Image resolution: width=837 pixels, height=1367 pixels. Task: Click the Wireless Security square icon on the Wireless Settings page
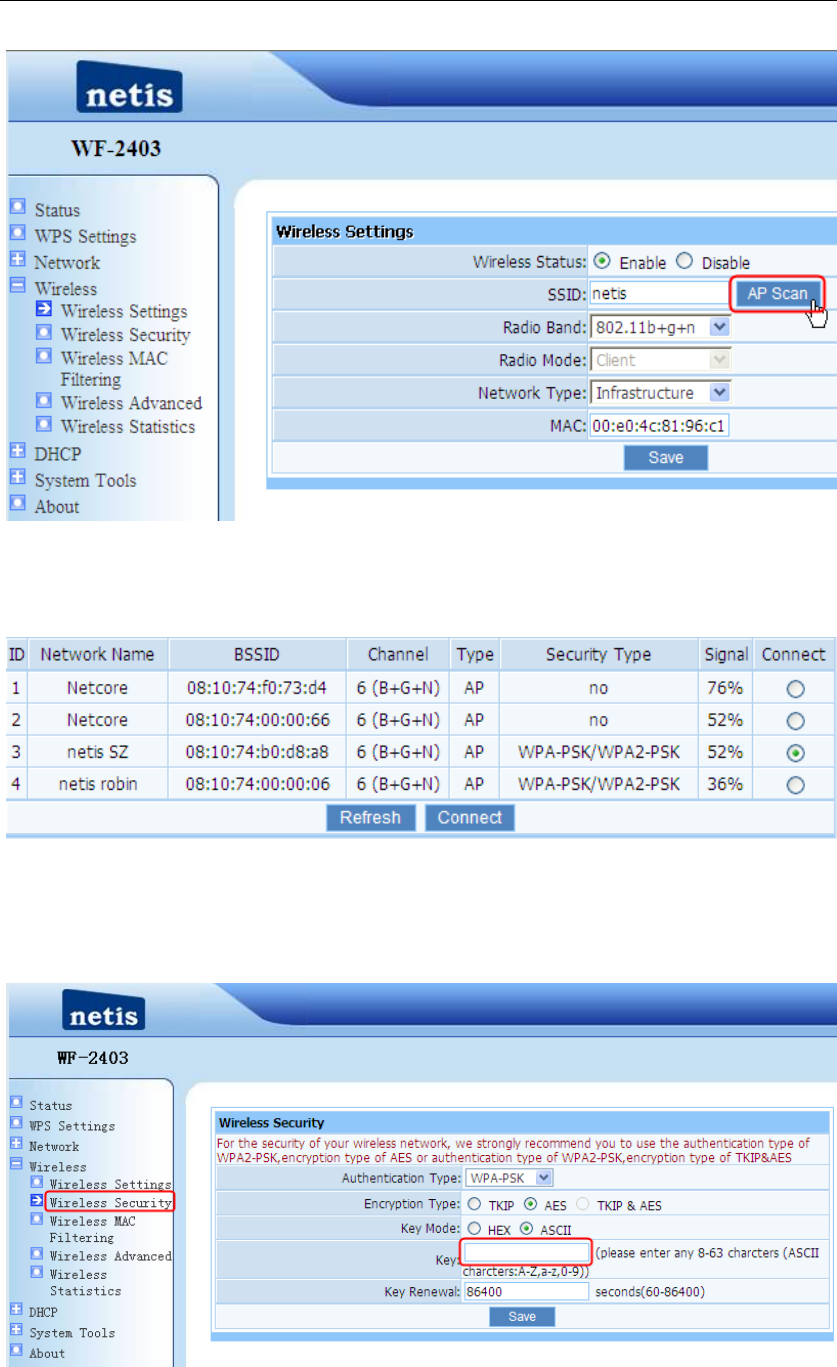tap(44, 334)
